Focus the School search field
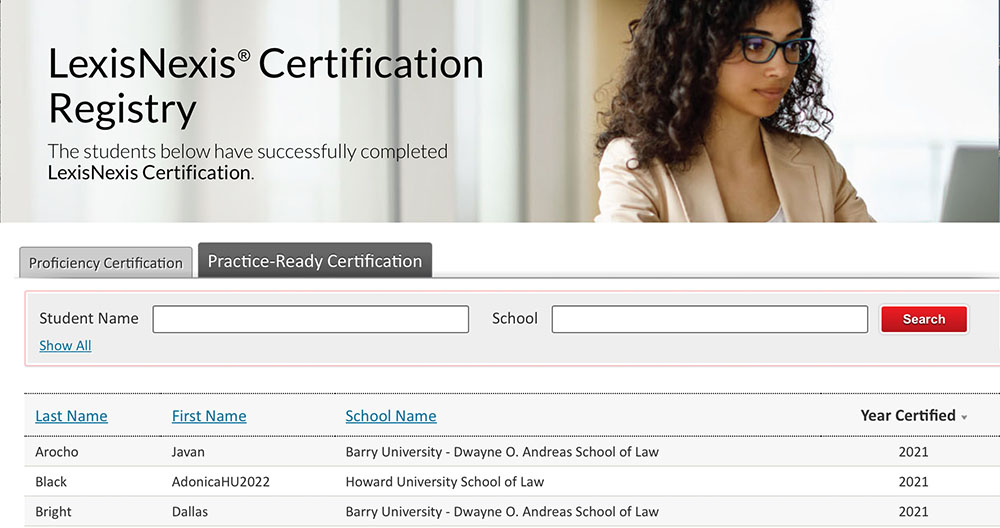Viewport: 1000px width, 528px height. pos(710,319)
